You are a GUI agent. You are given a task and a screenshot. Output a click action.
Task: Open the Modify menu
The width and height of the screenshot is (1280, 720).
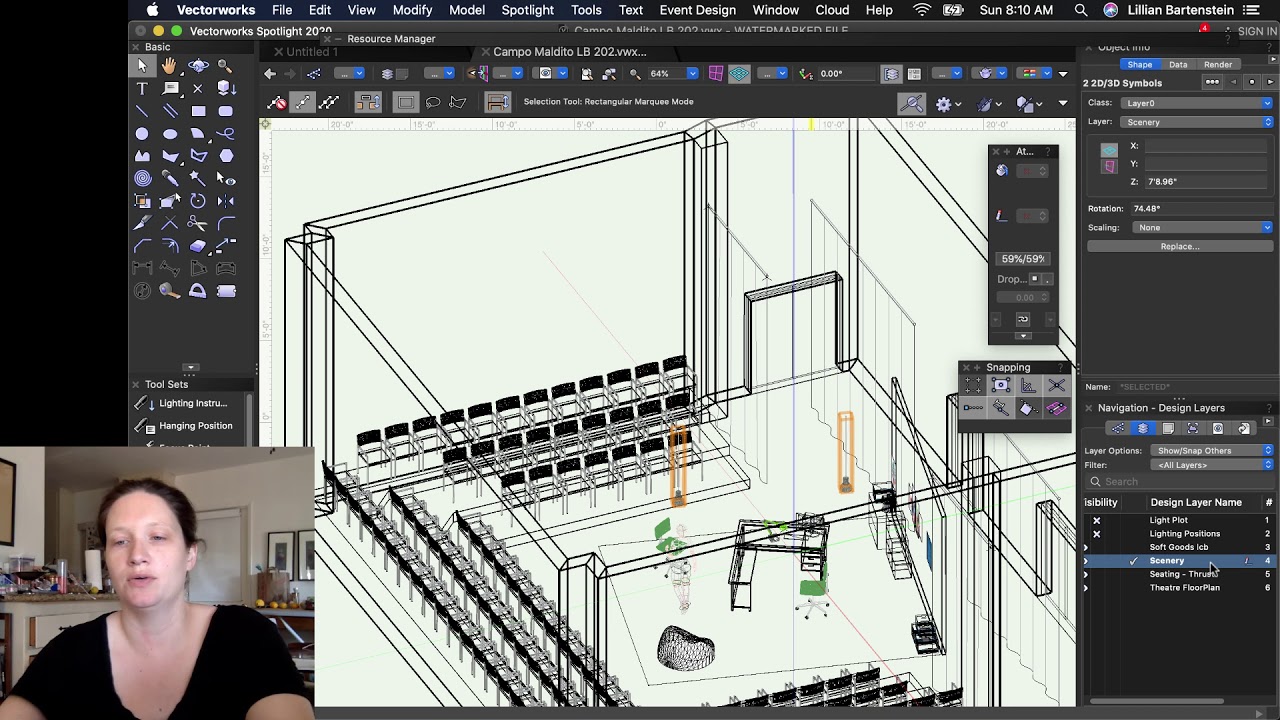(x=412, y=10)
